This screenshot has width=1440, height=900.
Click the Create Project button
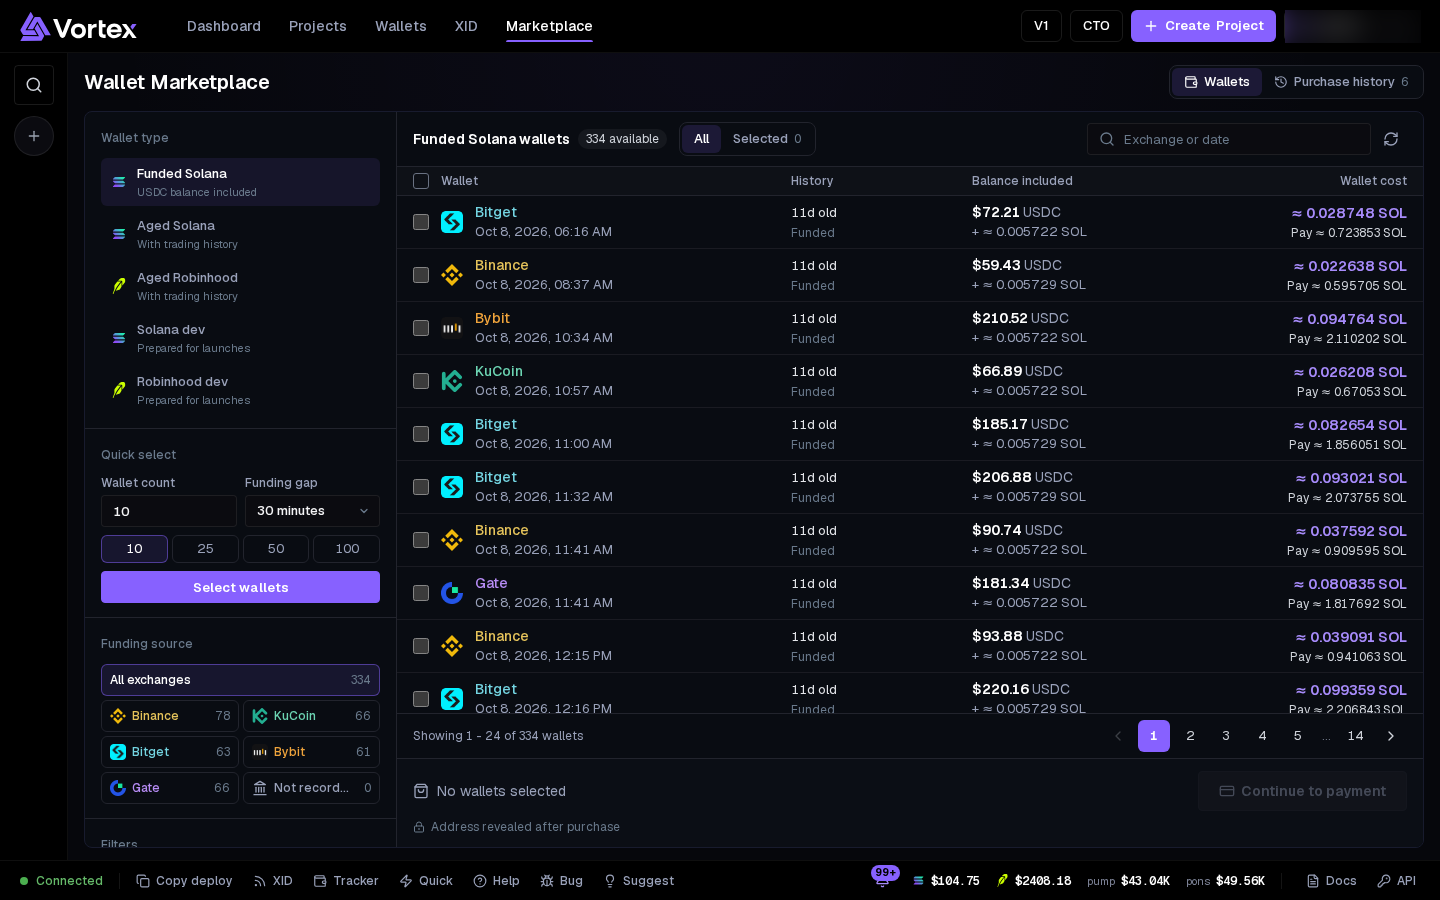coord(1203,26)
